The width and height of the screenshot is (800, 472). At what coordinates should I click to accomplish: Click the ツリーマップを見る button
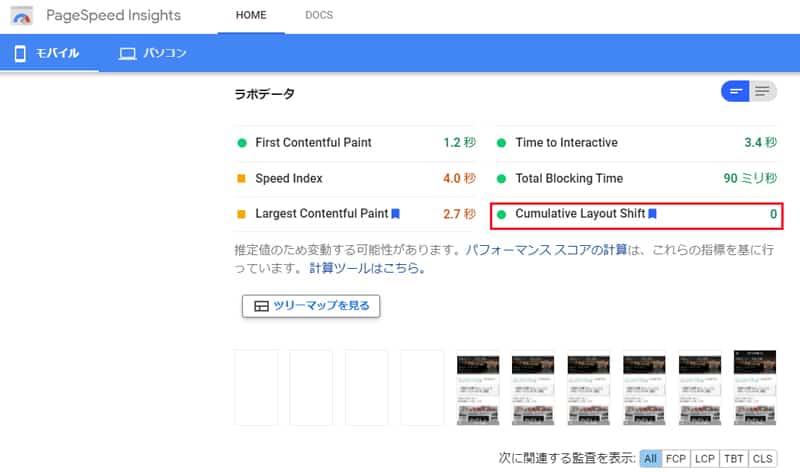tap(311, 306)
